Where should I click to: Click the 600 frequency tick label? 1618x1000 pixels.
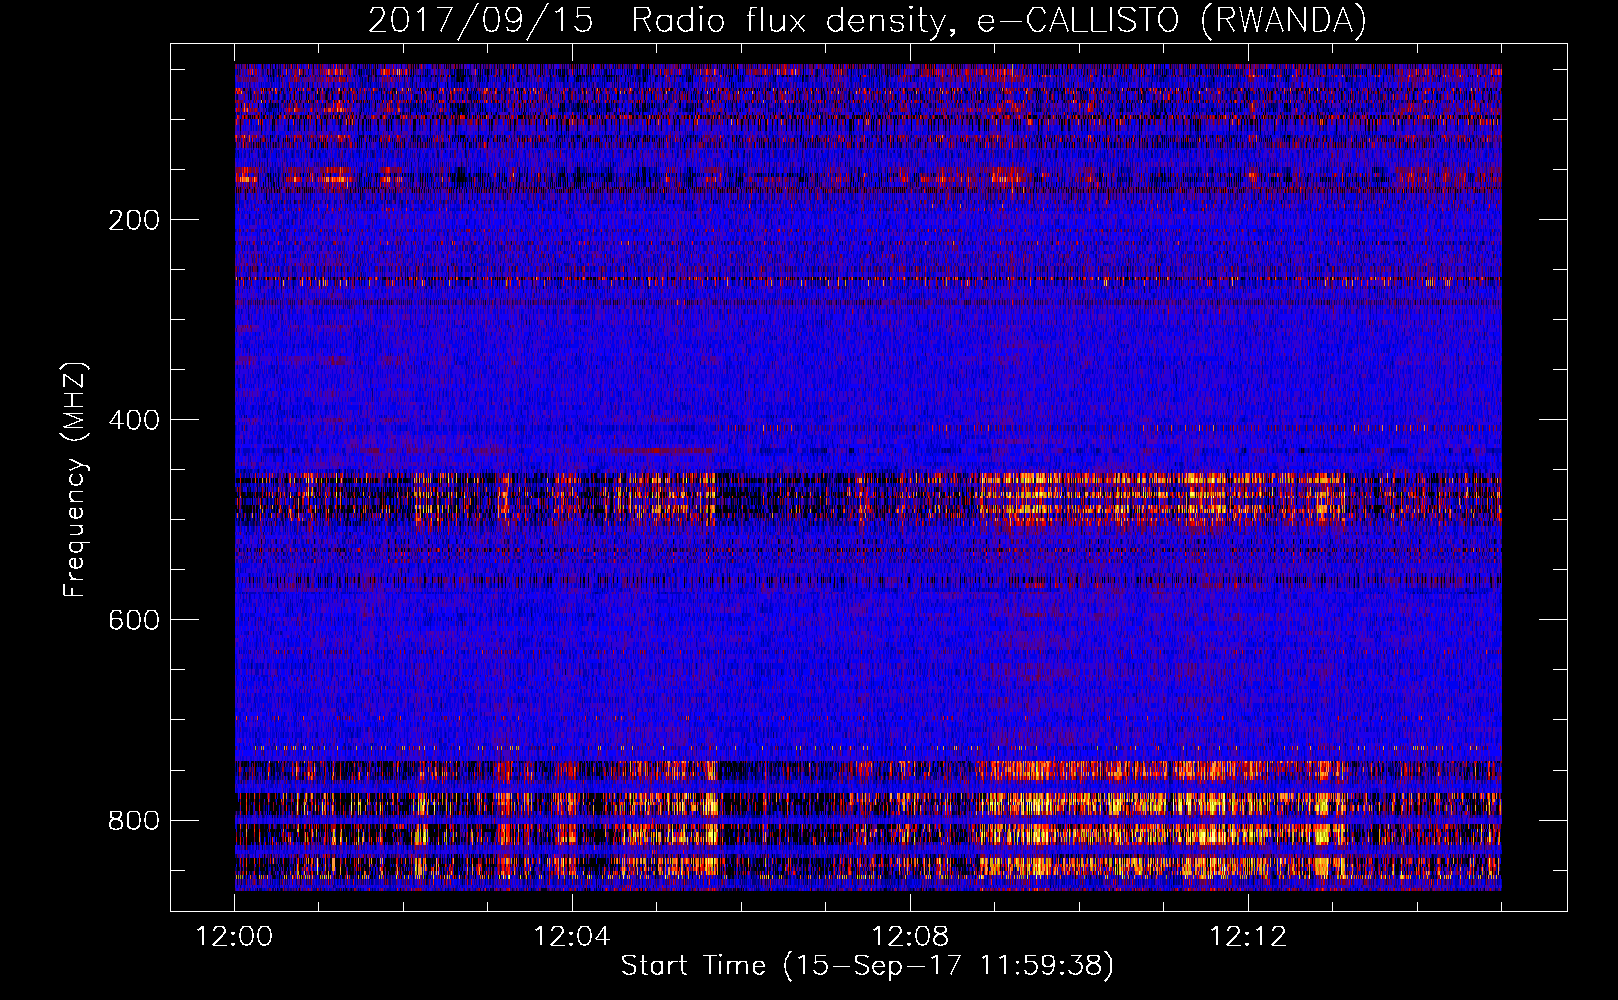pos(134,620)
